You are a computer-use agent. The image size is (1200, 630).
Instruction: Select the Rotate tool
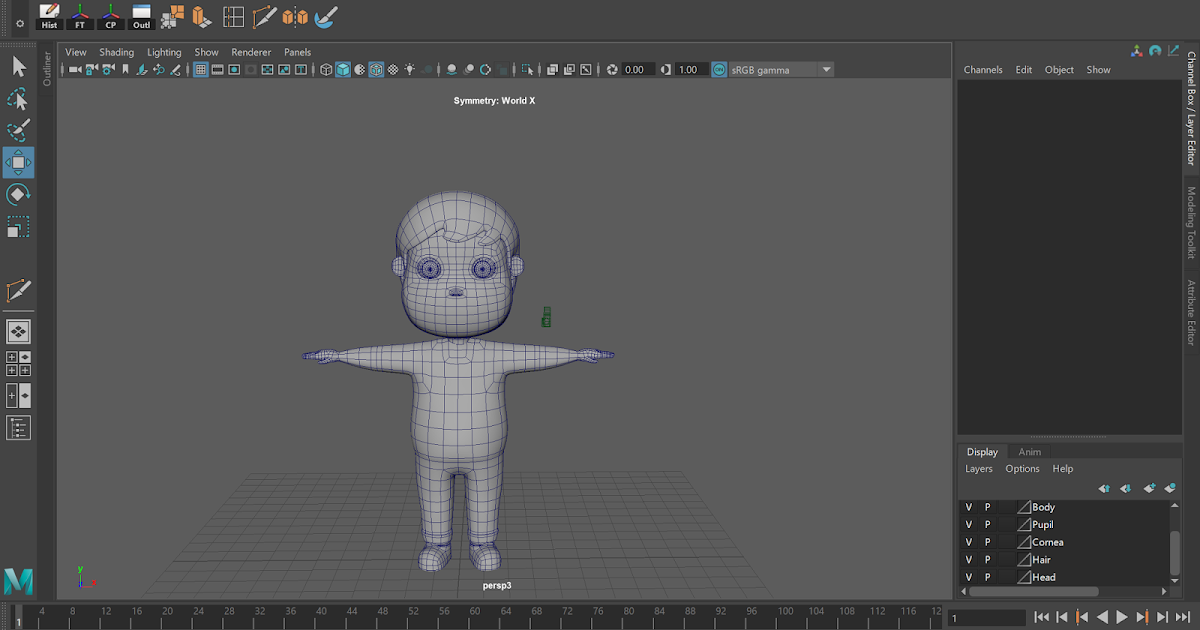[17, 194]
